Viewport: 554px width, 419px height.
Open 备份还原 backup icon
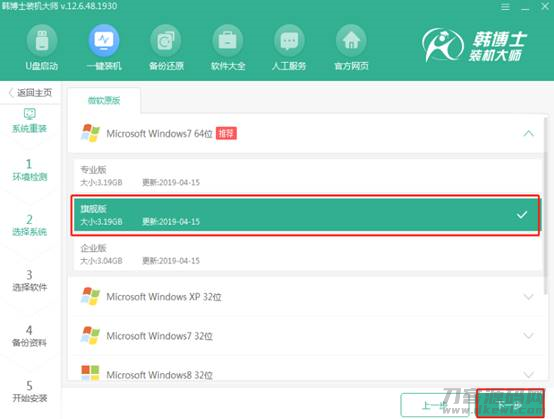click(166, 41)
